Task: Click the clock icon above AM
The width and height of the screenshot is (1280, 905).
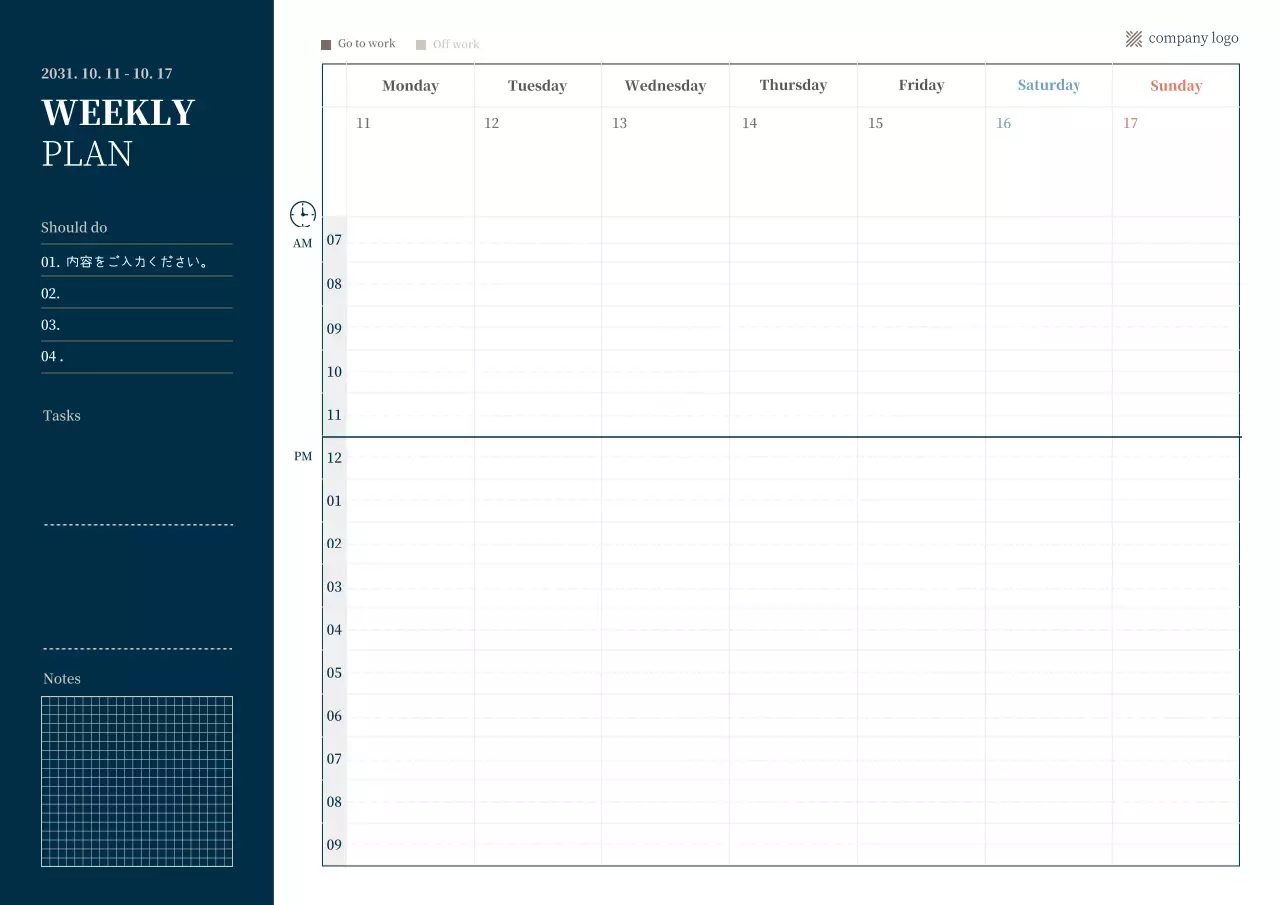Action: pos(303,213)
